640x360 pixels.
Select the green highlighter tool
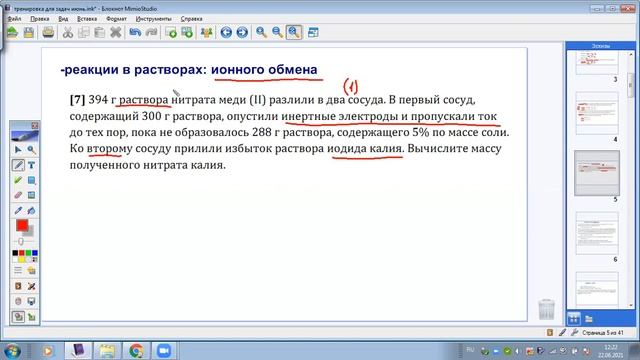(18, 180)
